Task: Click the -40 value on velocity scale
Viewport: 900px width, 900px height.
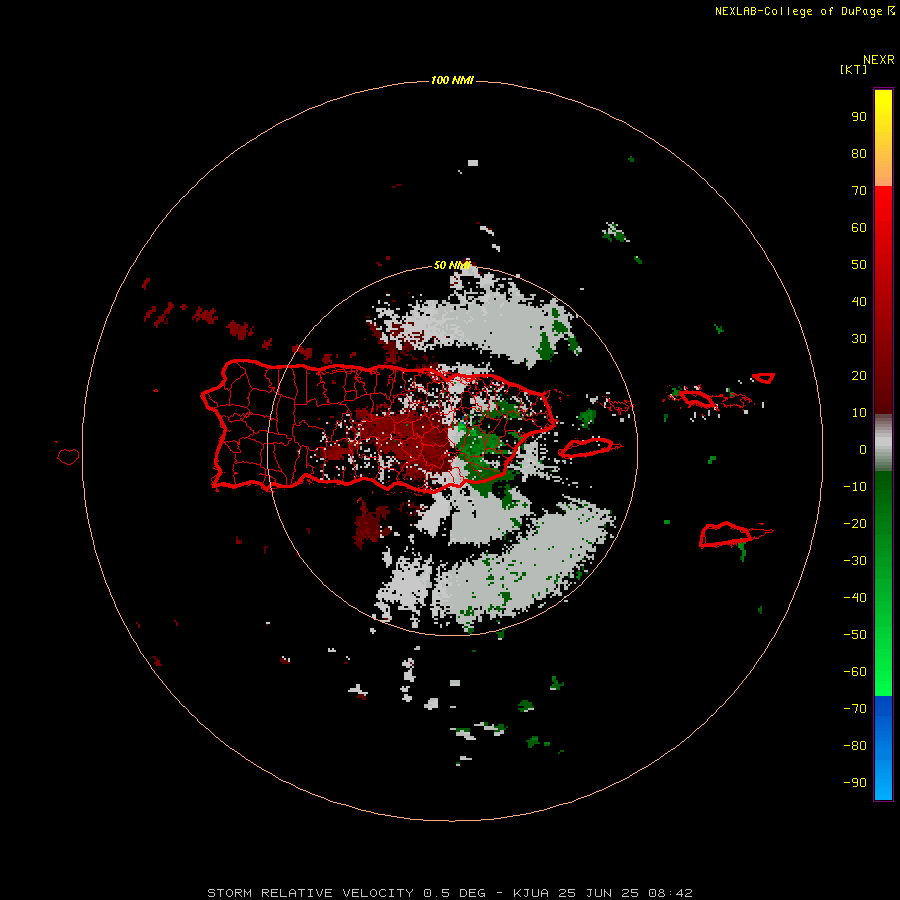Action: pyautogui.click(x=855, y=598)
